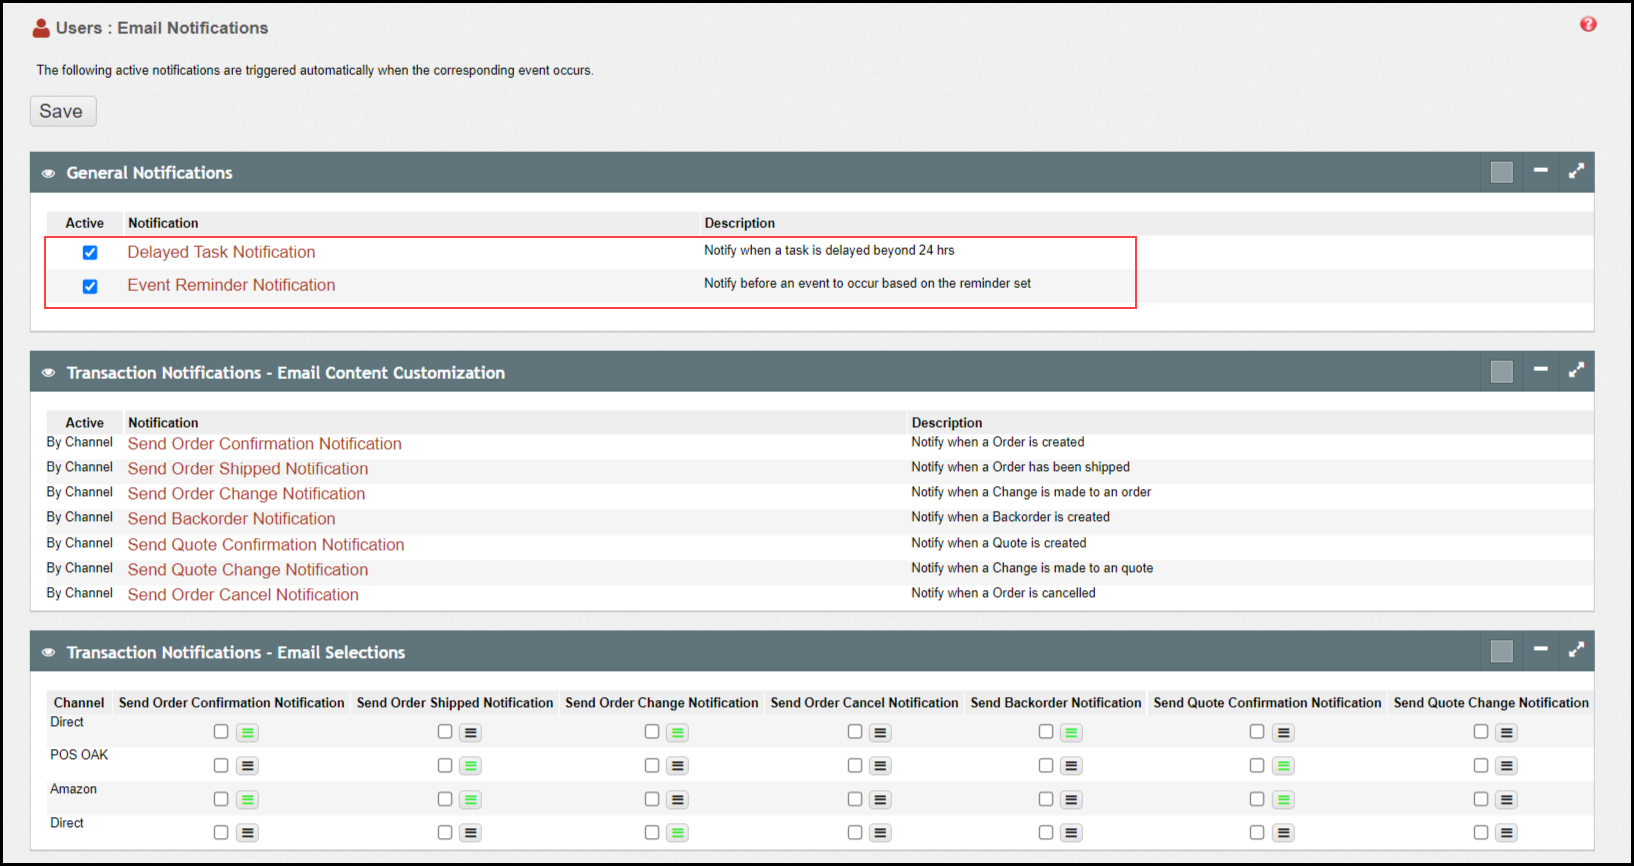Open the Send Order Cancel Notification red link
1634x866 pixels.
pos(243,595)
